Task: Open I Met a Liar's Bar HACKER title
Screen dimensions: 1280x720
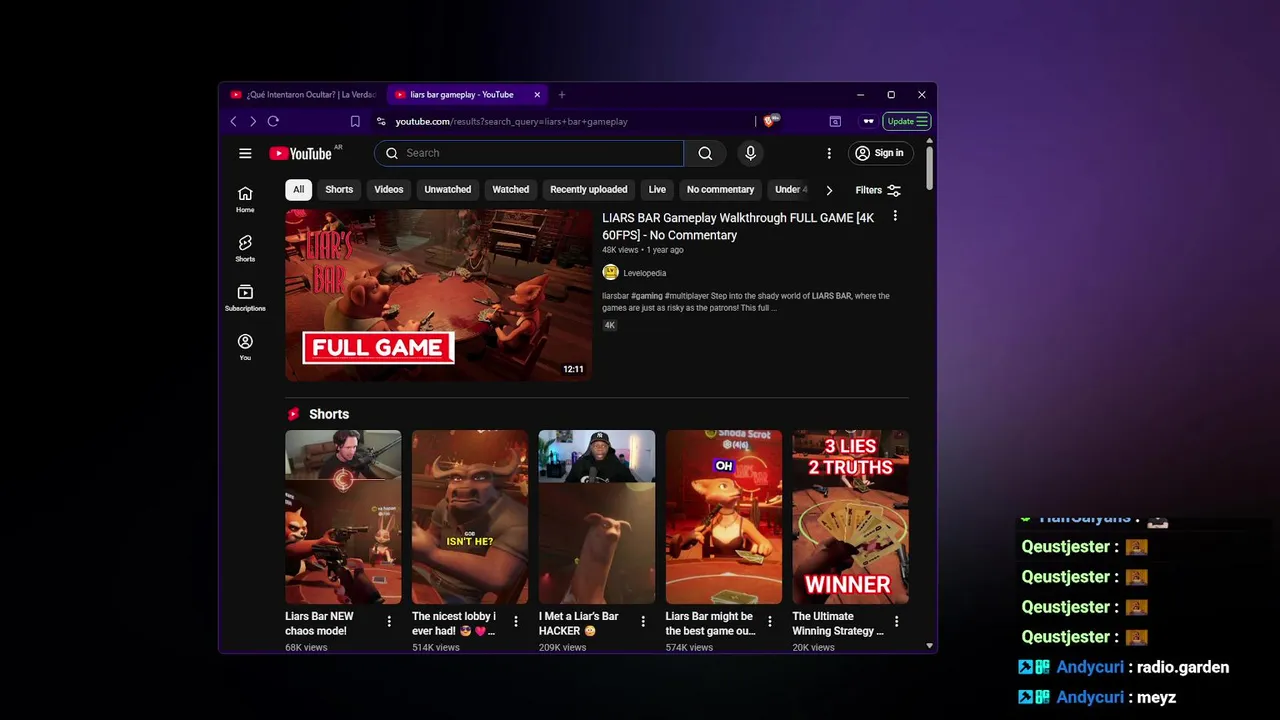Action: coord(578,623)
